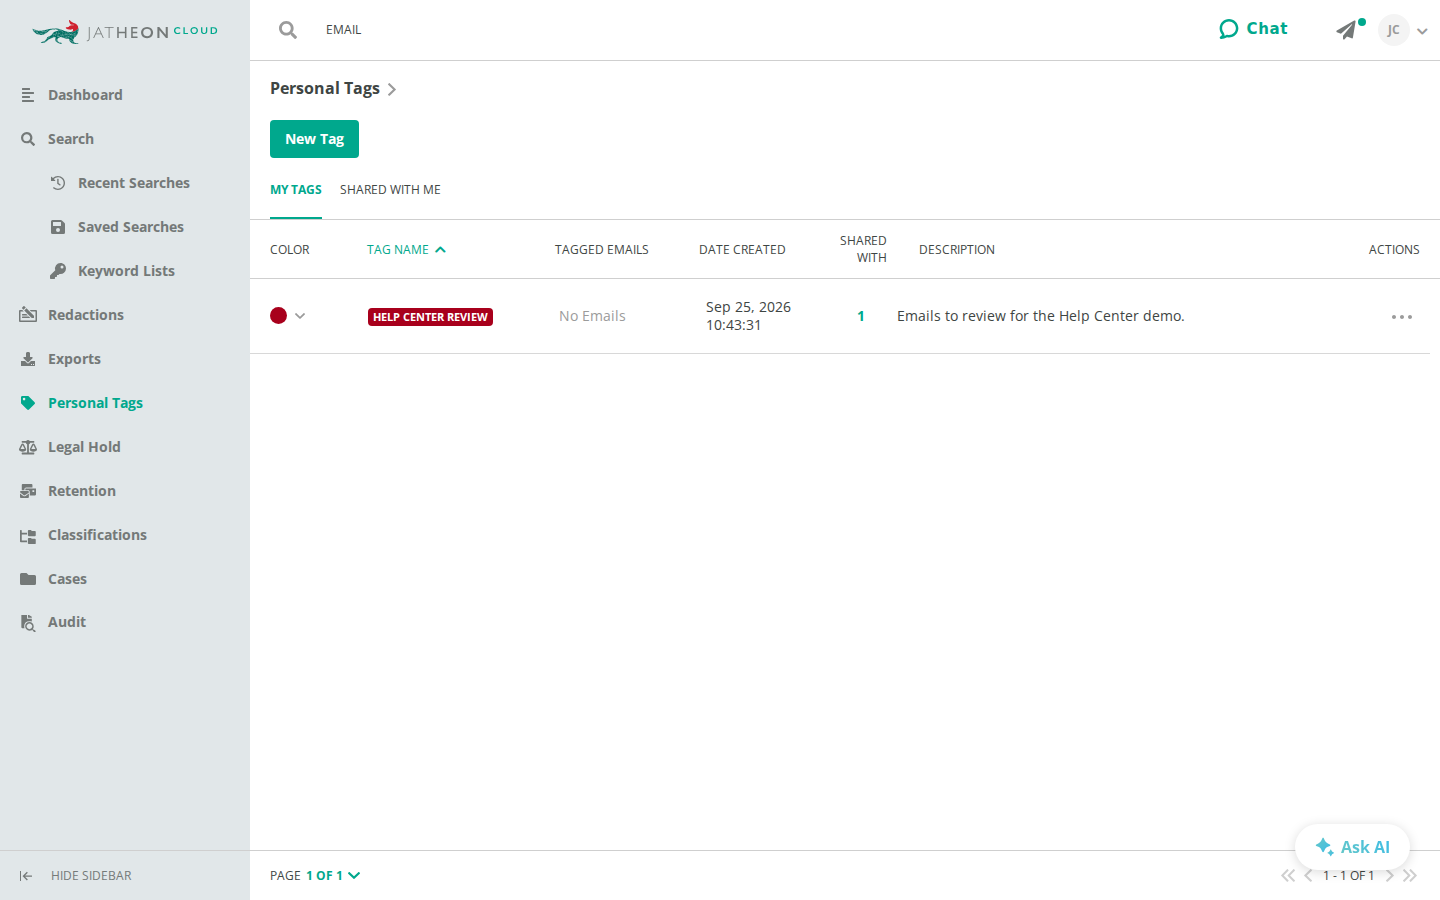Viewport: 1440px width, 900px height.
Task: Click the Keyword Lists key icon
Action: [x=58, y=271]
